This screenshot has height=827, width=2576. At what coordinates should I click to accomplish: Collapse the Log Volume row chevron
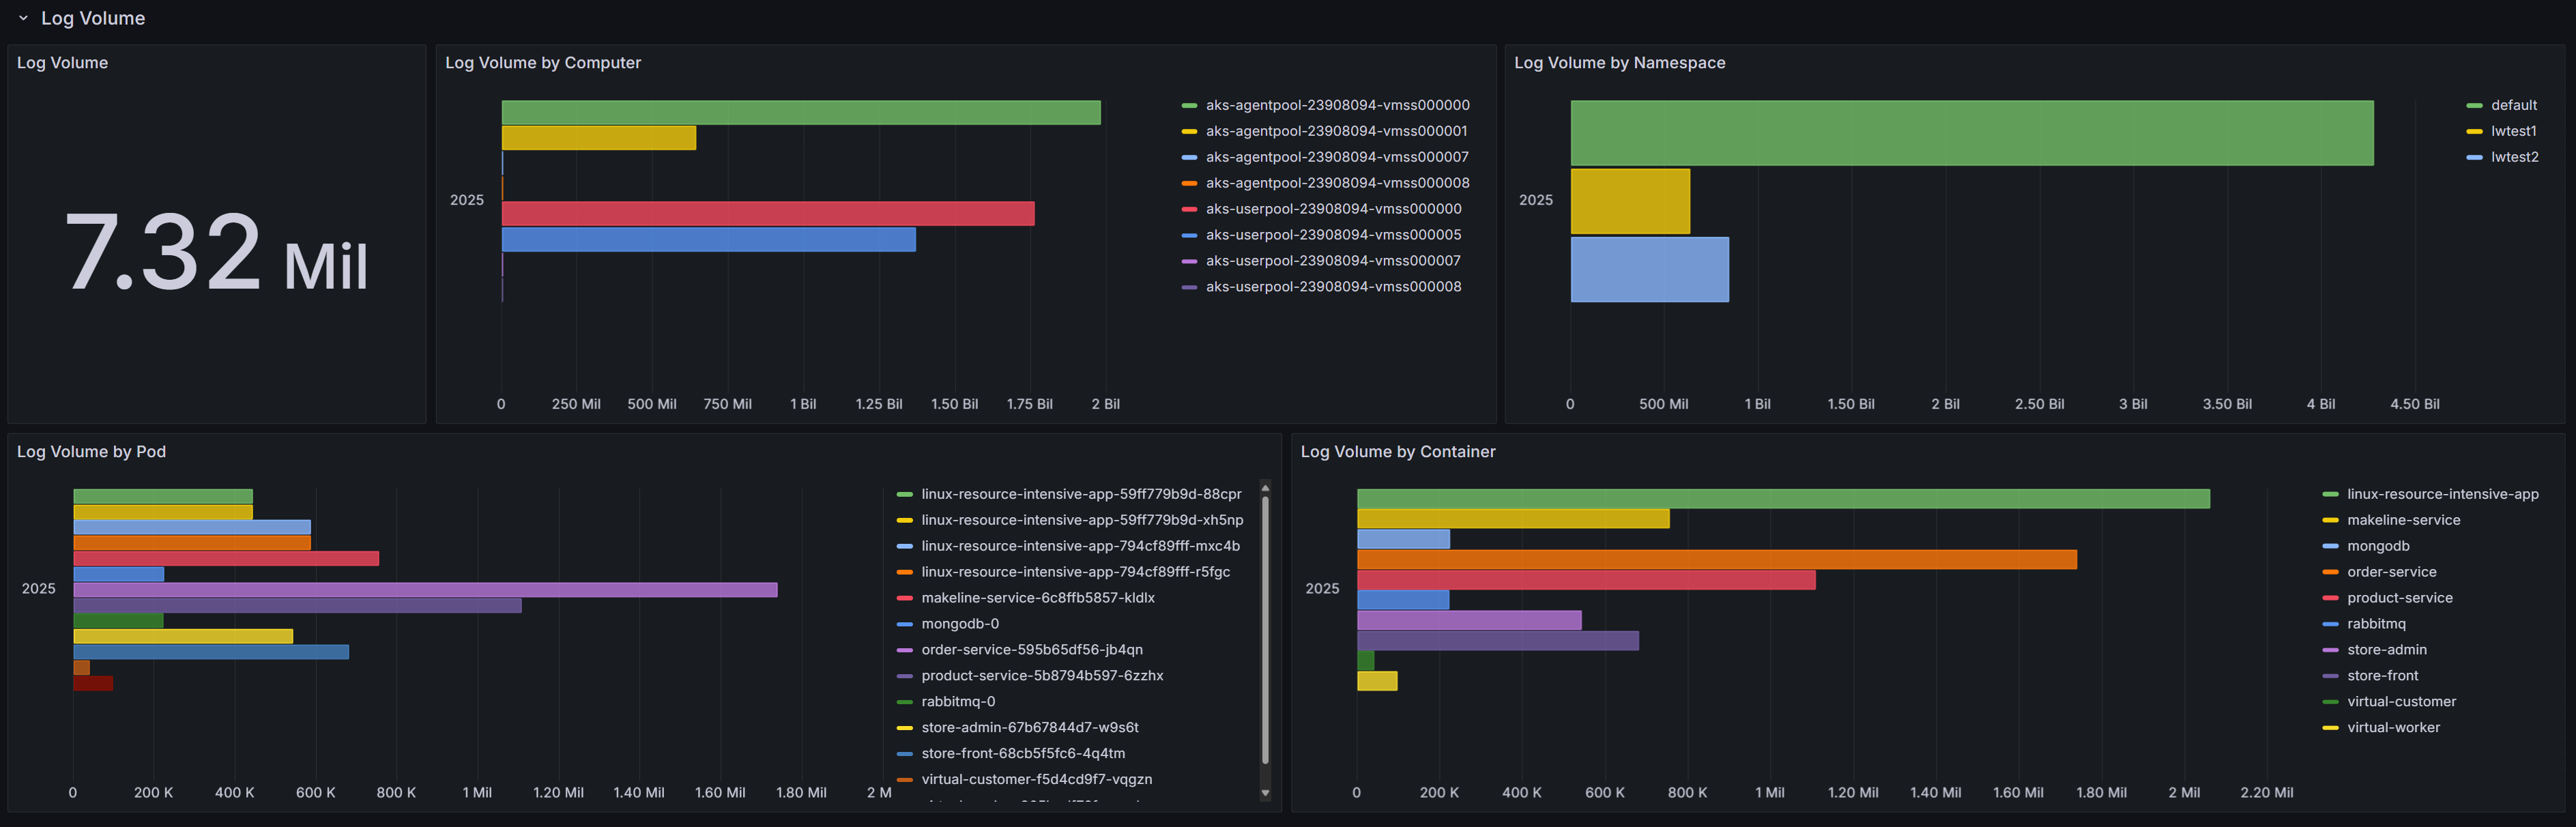(23, 18)
